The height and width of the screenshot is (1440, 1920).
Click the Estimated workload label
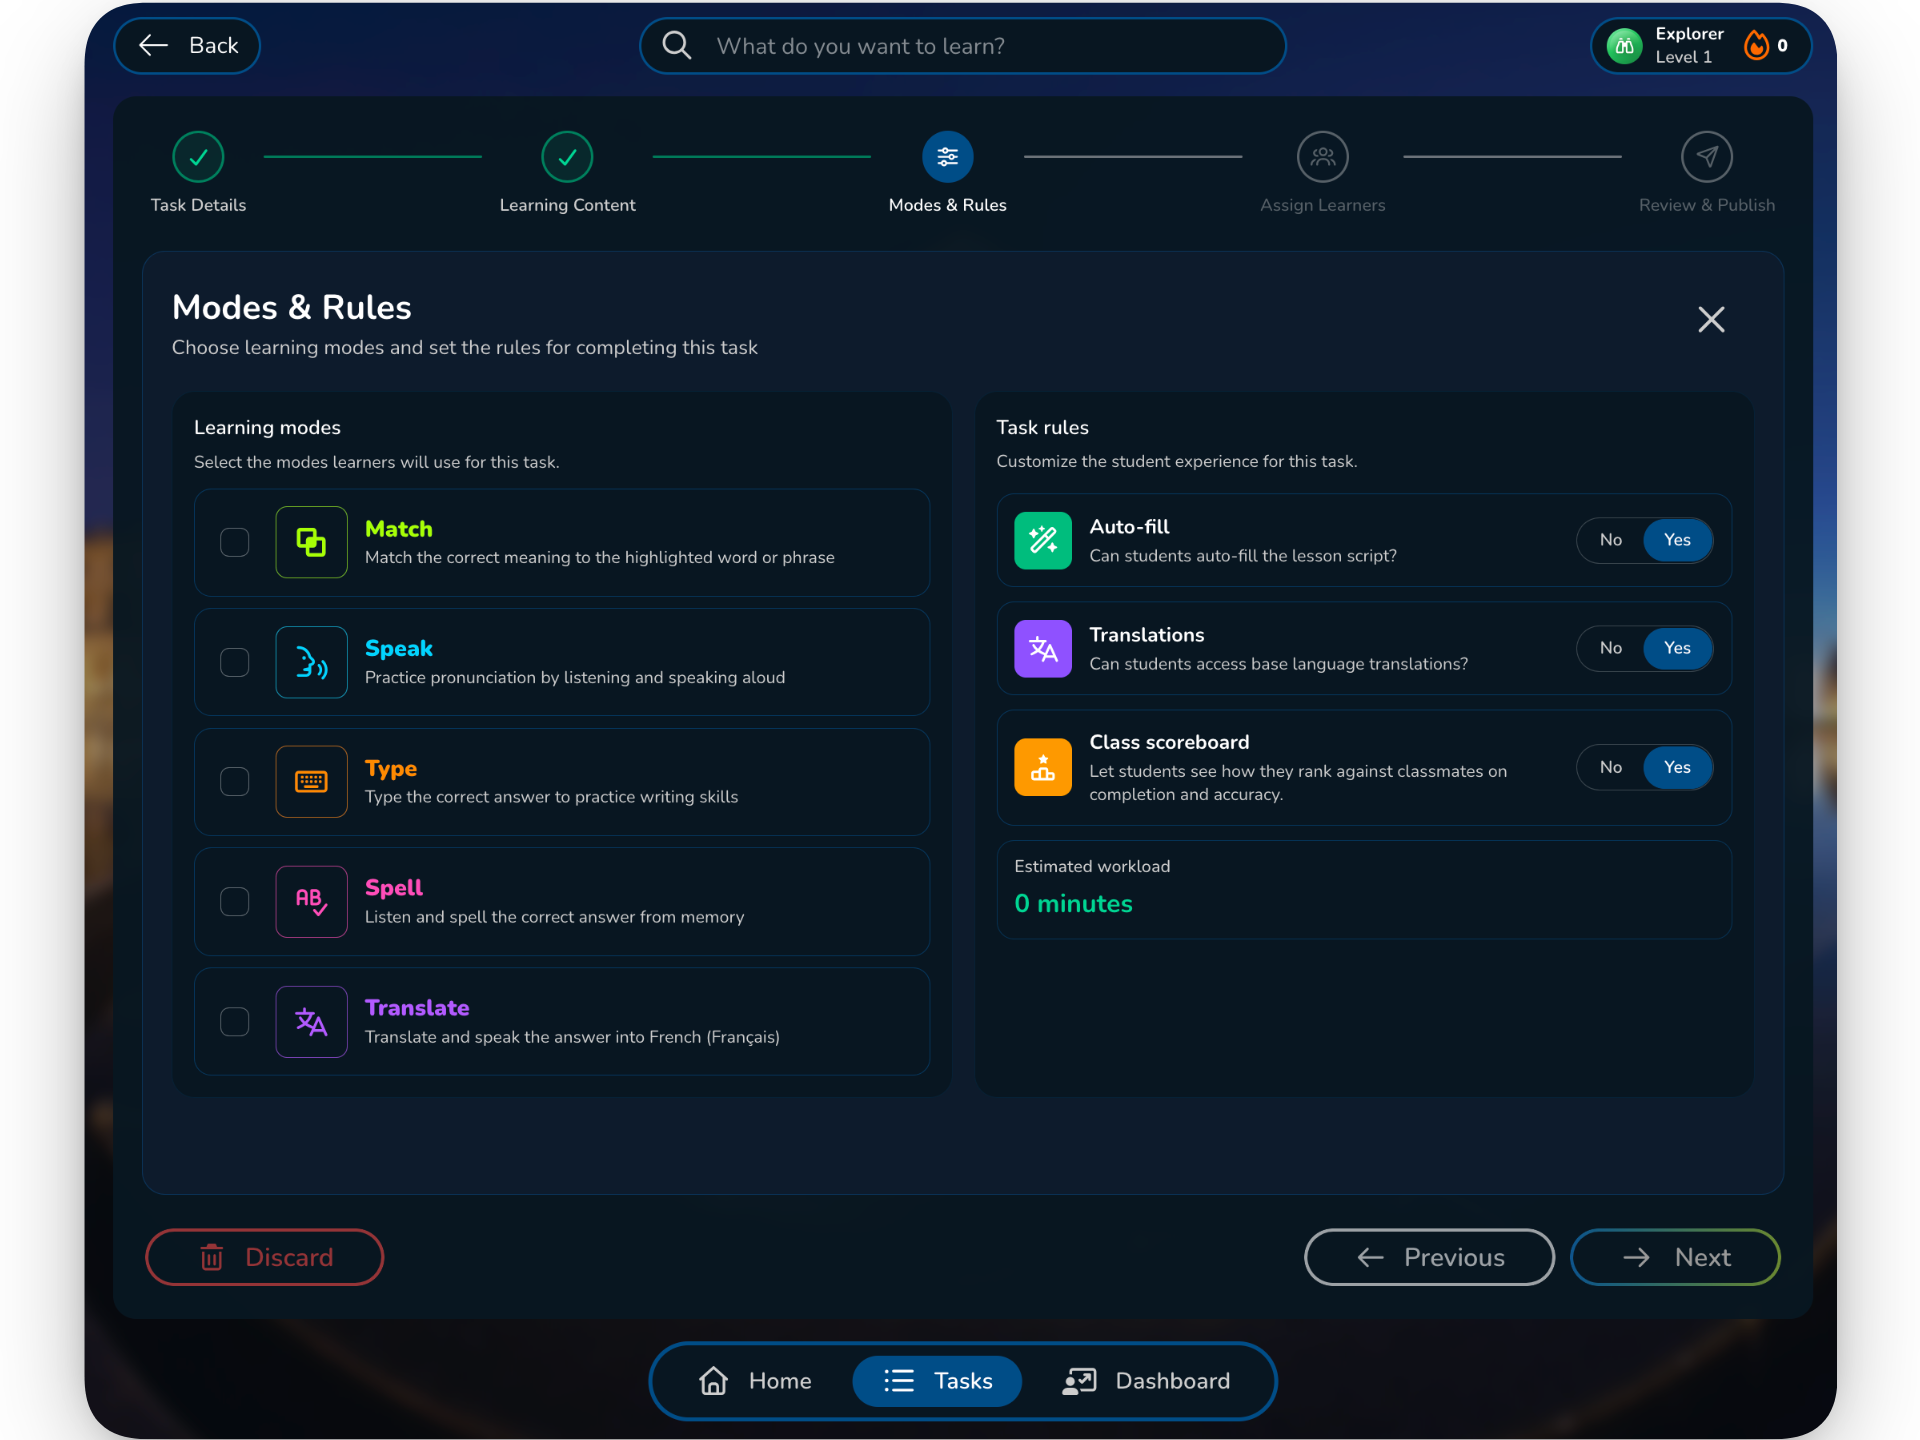point(1092,866)
